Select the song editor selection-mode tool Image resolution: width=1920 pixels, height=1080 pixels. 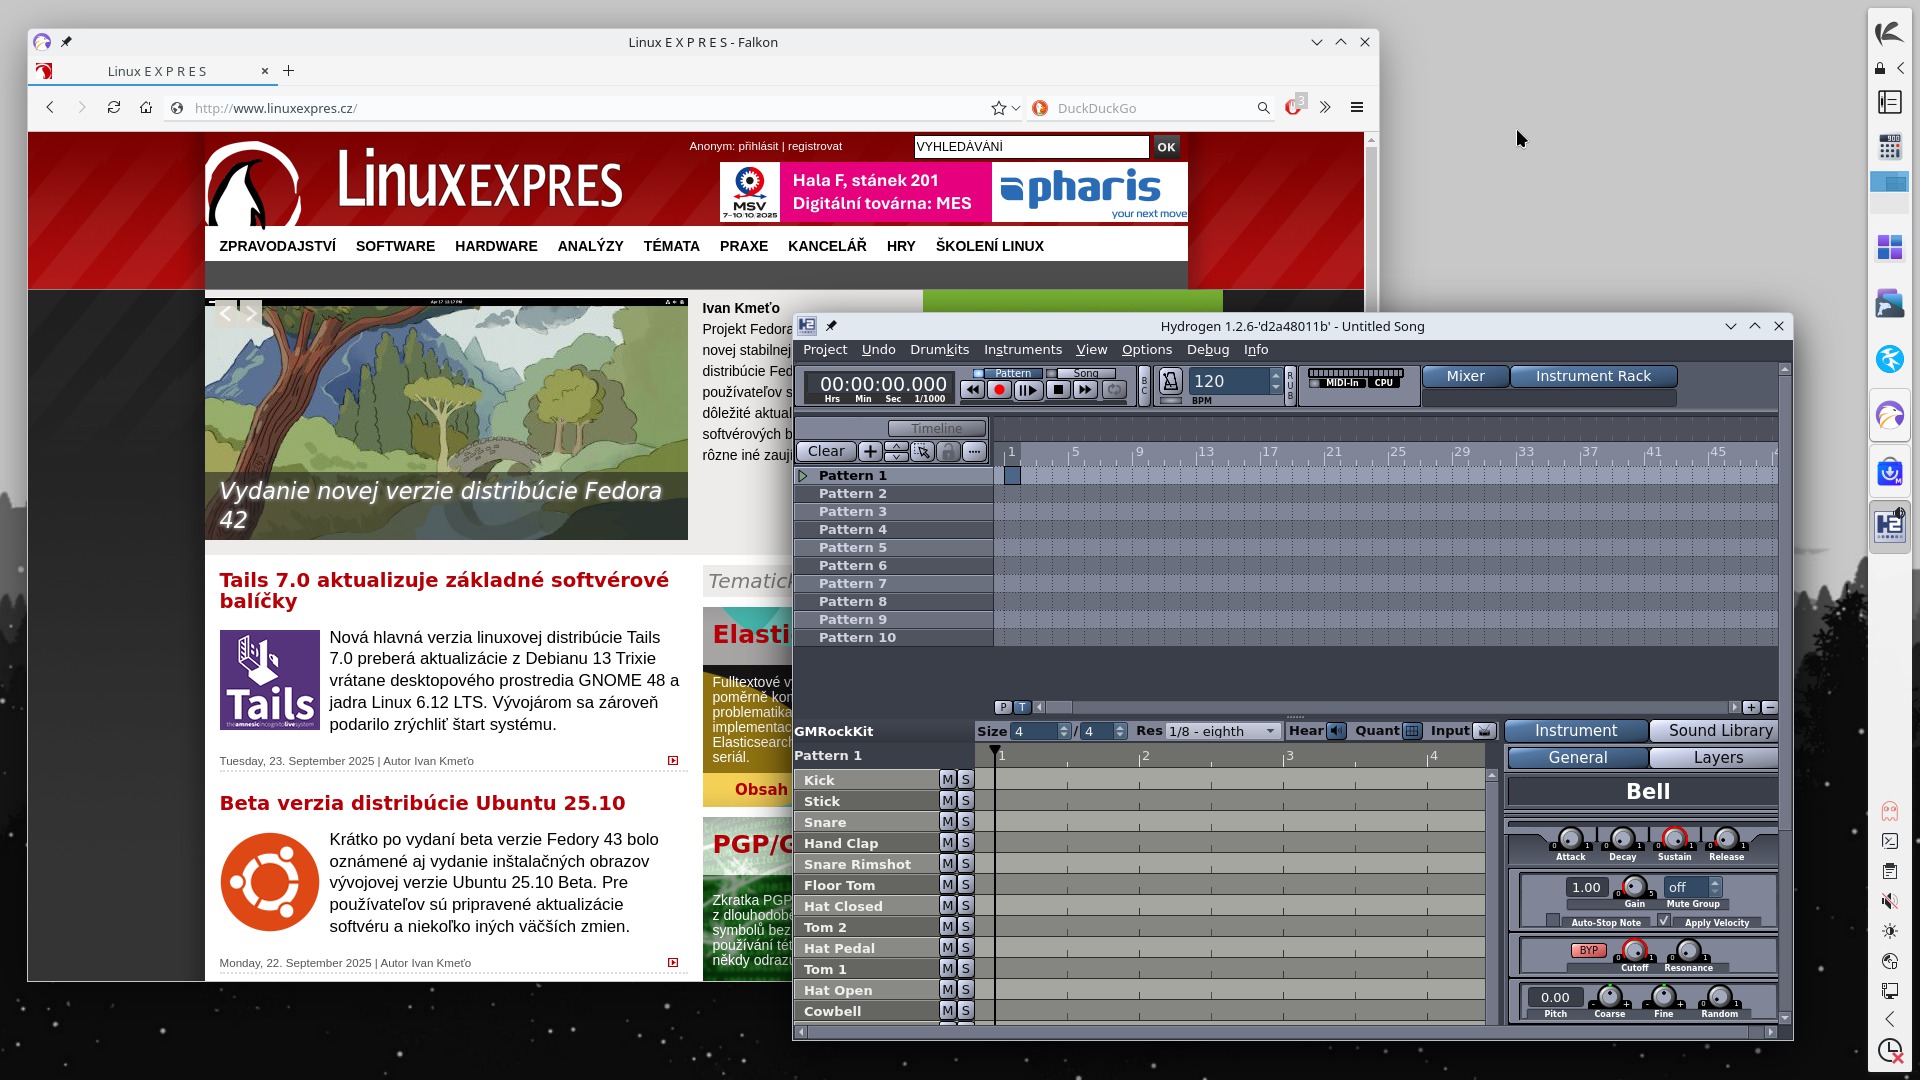(x=922, y=452)
